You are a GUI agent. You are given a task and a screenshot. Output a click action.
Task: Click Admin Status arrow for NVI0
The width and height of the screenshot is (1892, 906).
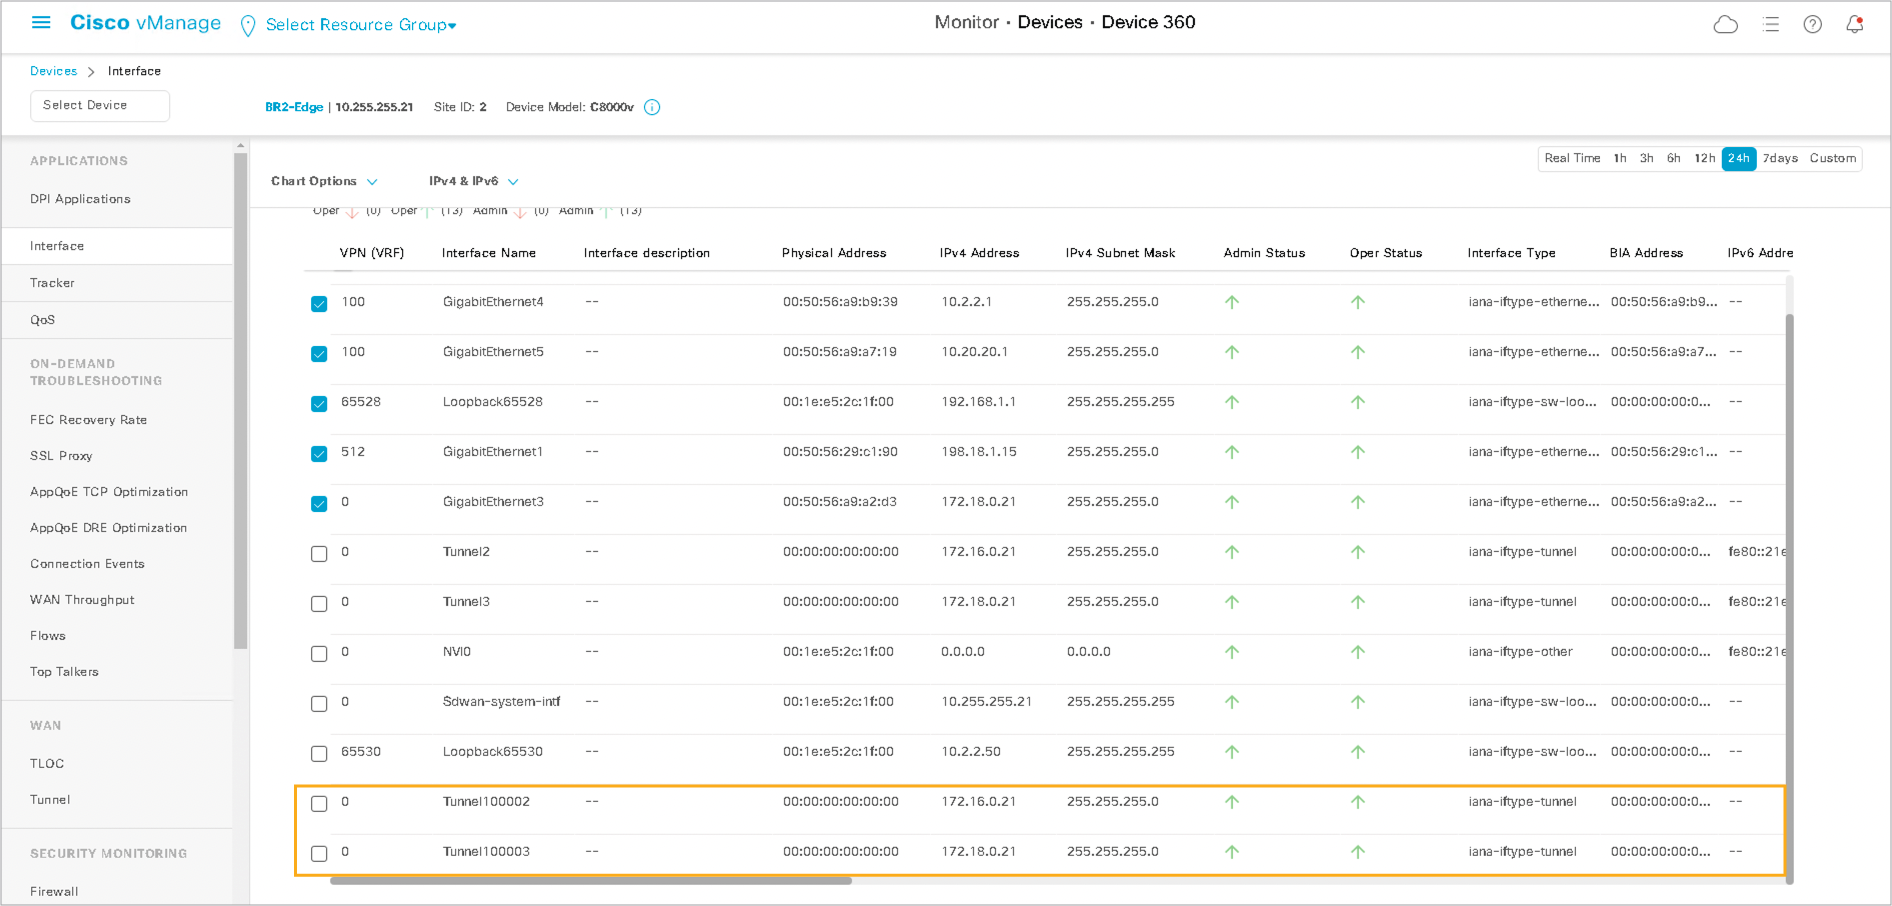1232,652
